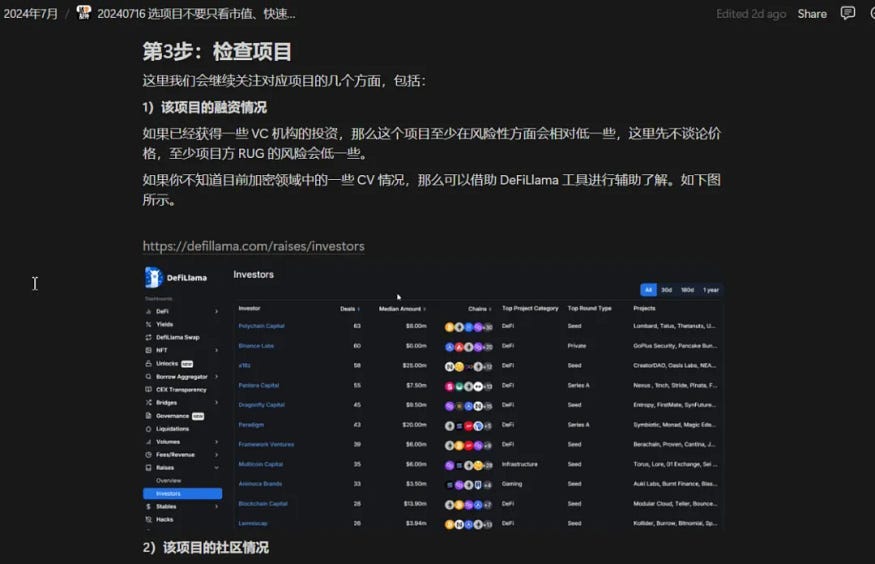The image size is (875, 564).
Task: Click the Top Round Type column header
Action: click(589, 308)
